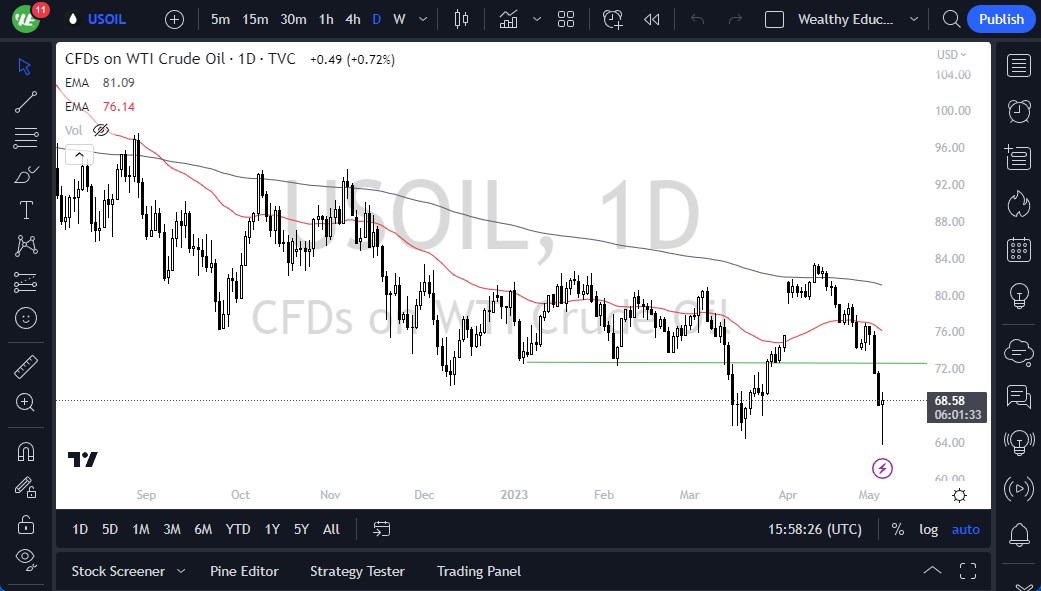Click the green horizontal support line

[x=700, y=362]
